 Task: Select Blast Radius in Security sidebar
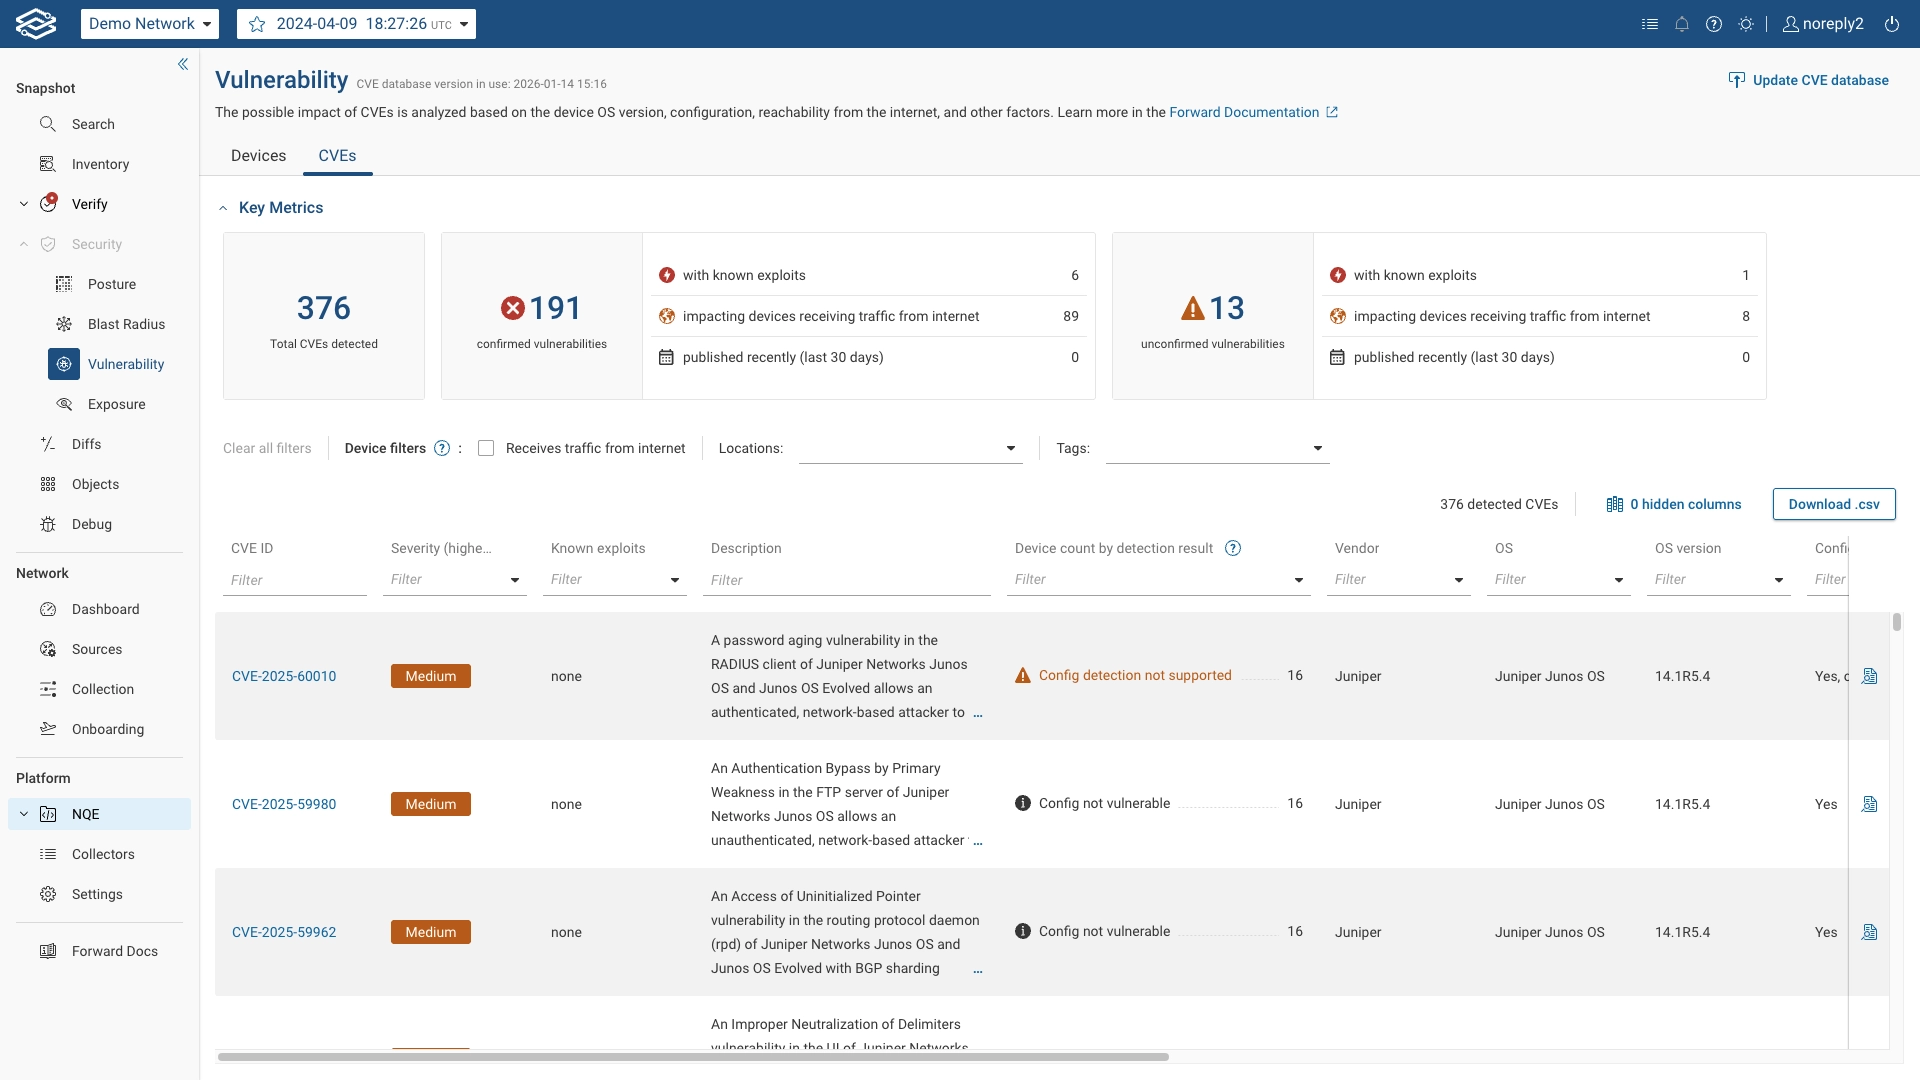coord(126,324)
